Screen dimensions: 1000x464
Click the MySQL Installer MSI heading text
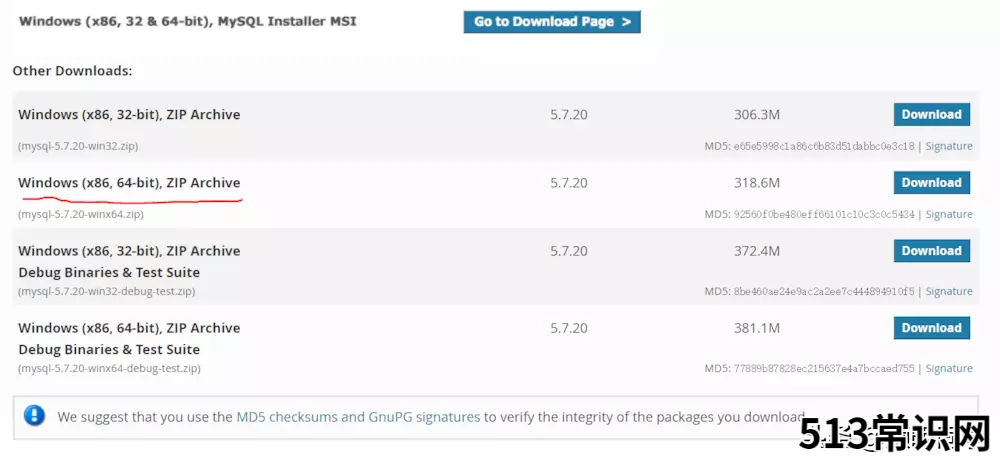[188, 22]
